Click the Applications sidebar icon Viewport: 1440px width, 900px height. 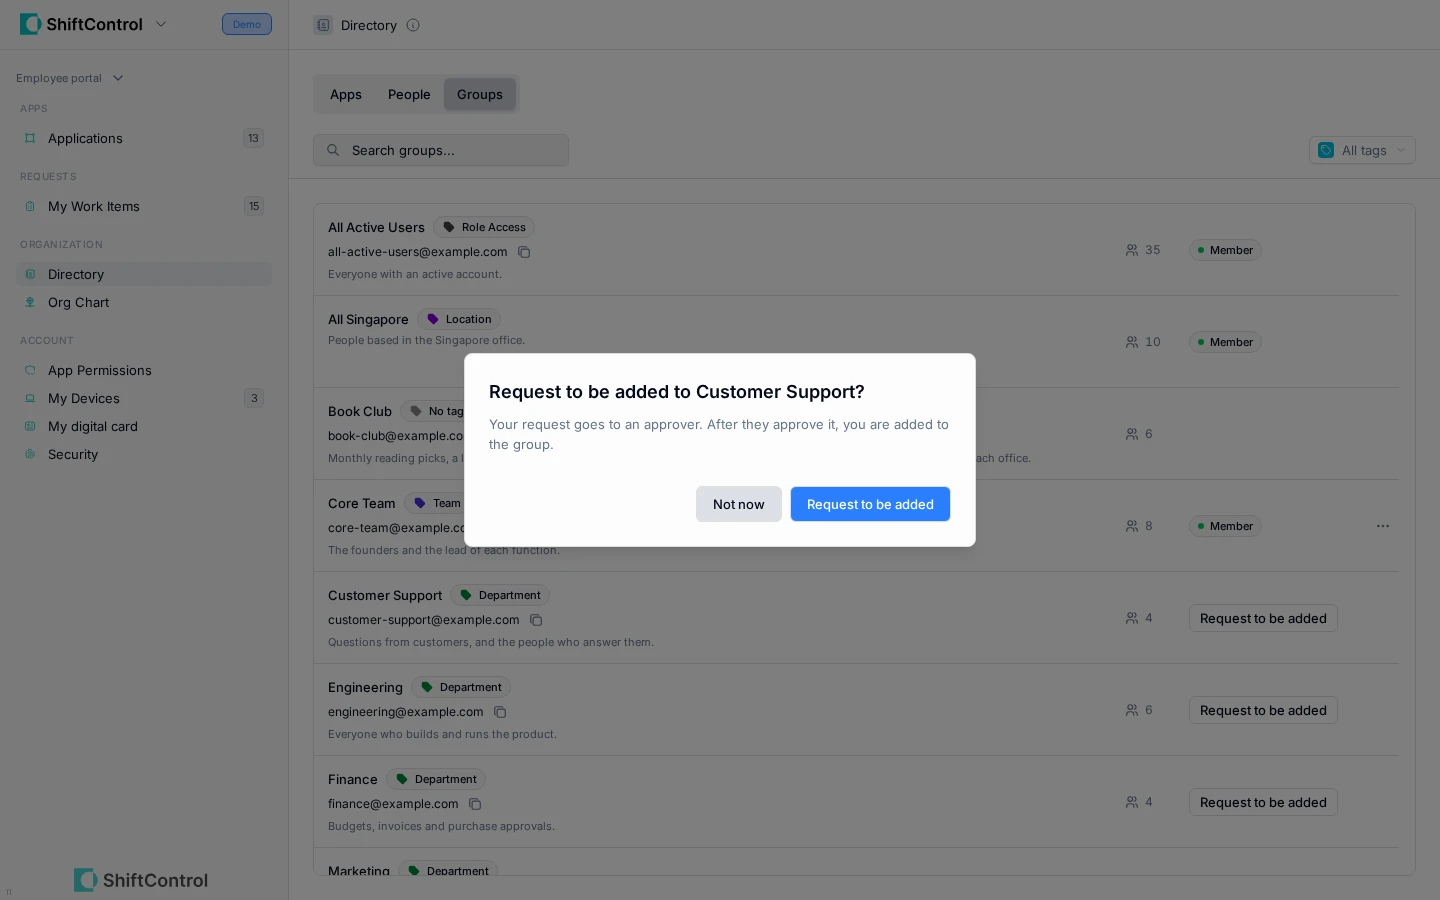(30, 138)
